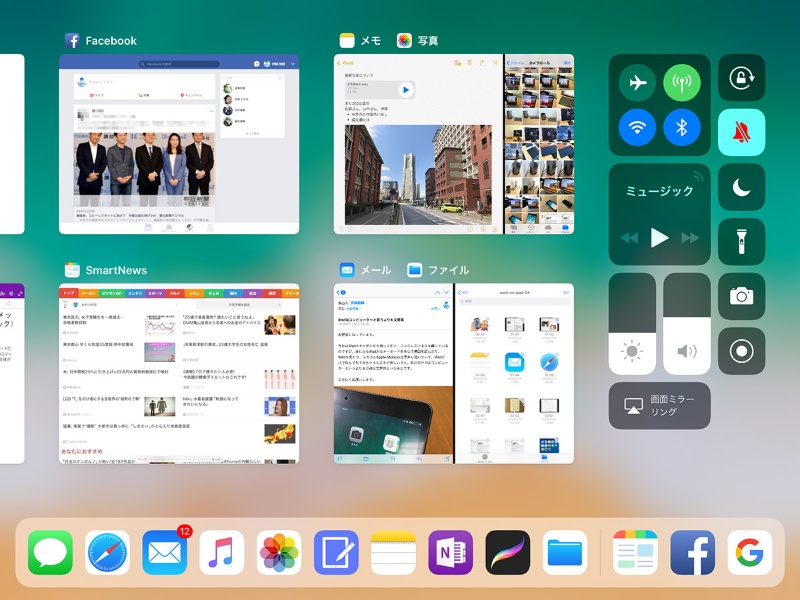Adjust the brightness slider
The height and width of the screenshot is (600, 800).
pos(632,323)
